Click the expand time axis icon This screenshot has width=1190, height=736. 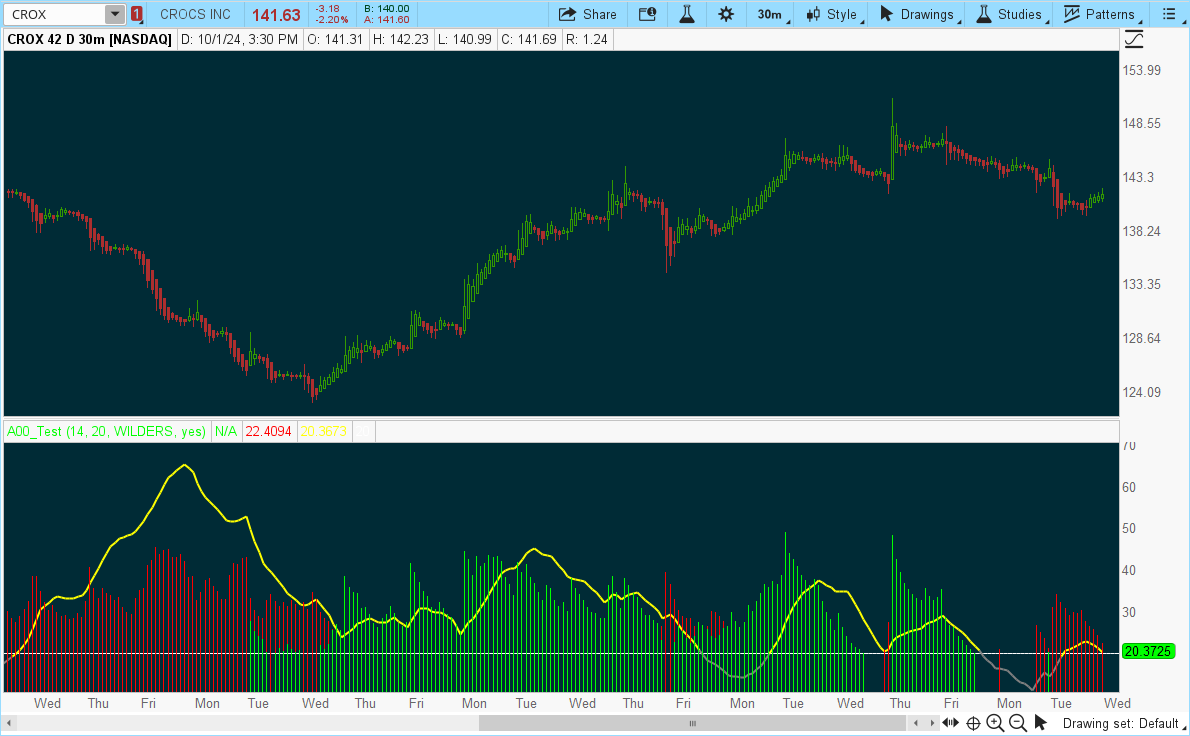[951, 723]
